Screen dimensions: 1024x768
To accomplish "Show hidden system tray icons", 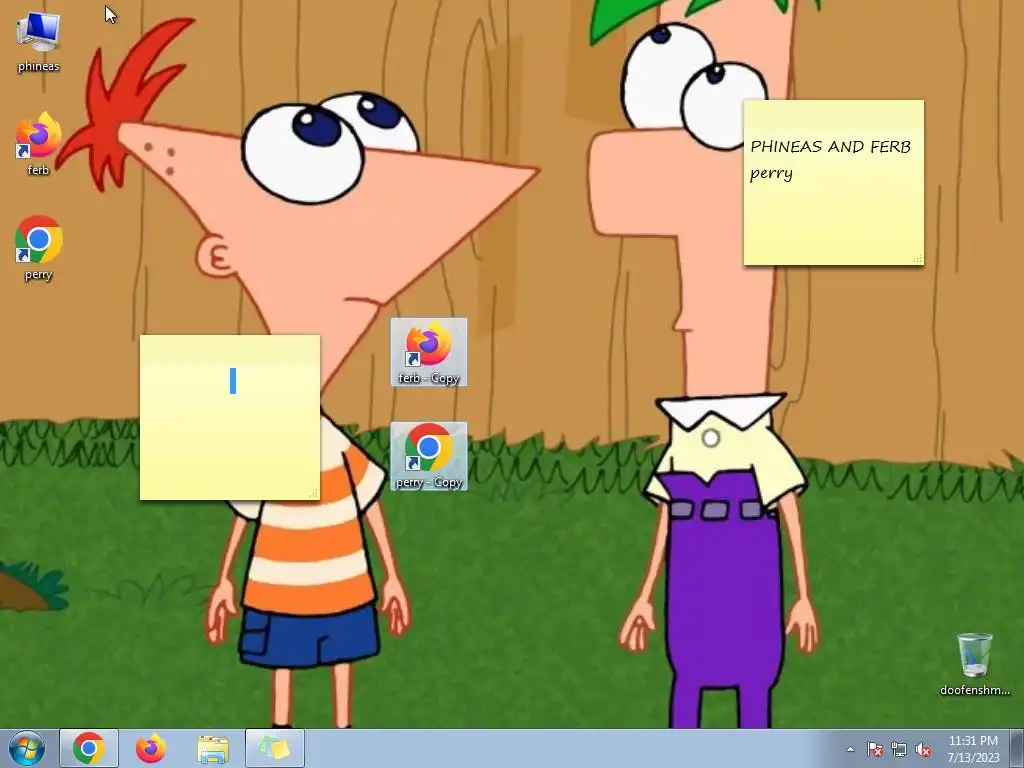I will 850,749.
